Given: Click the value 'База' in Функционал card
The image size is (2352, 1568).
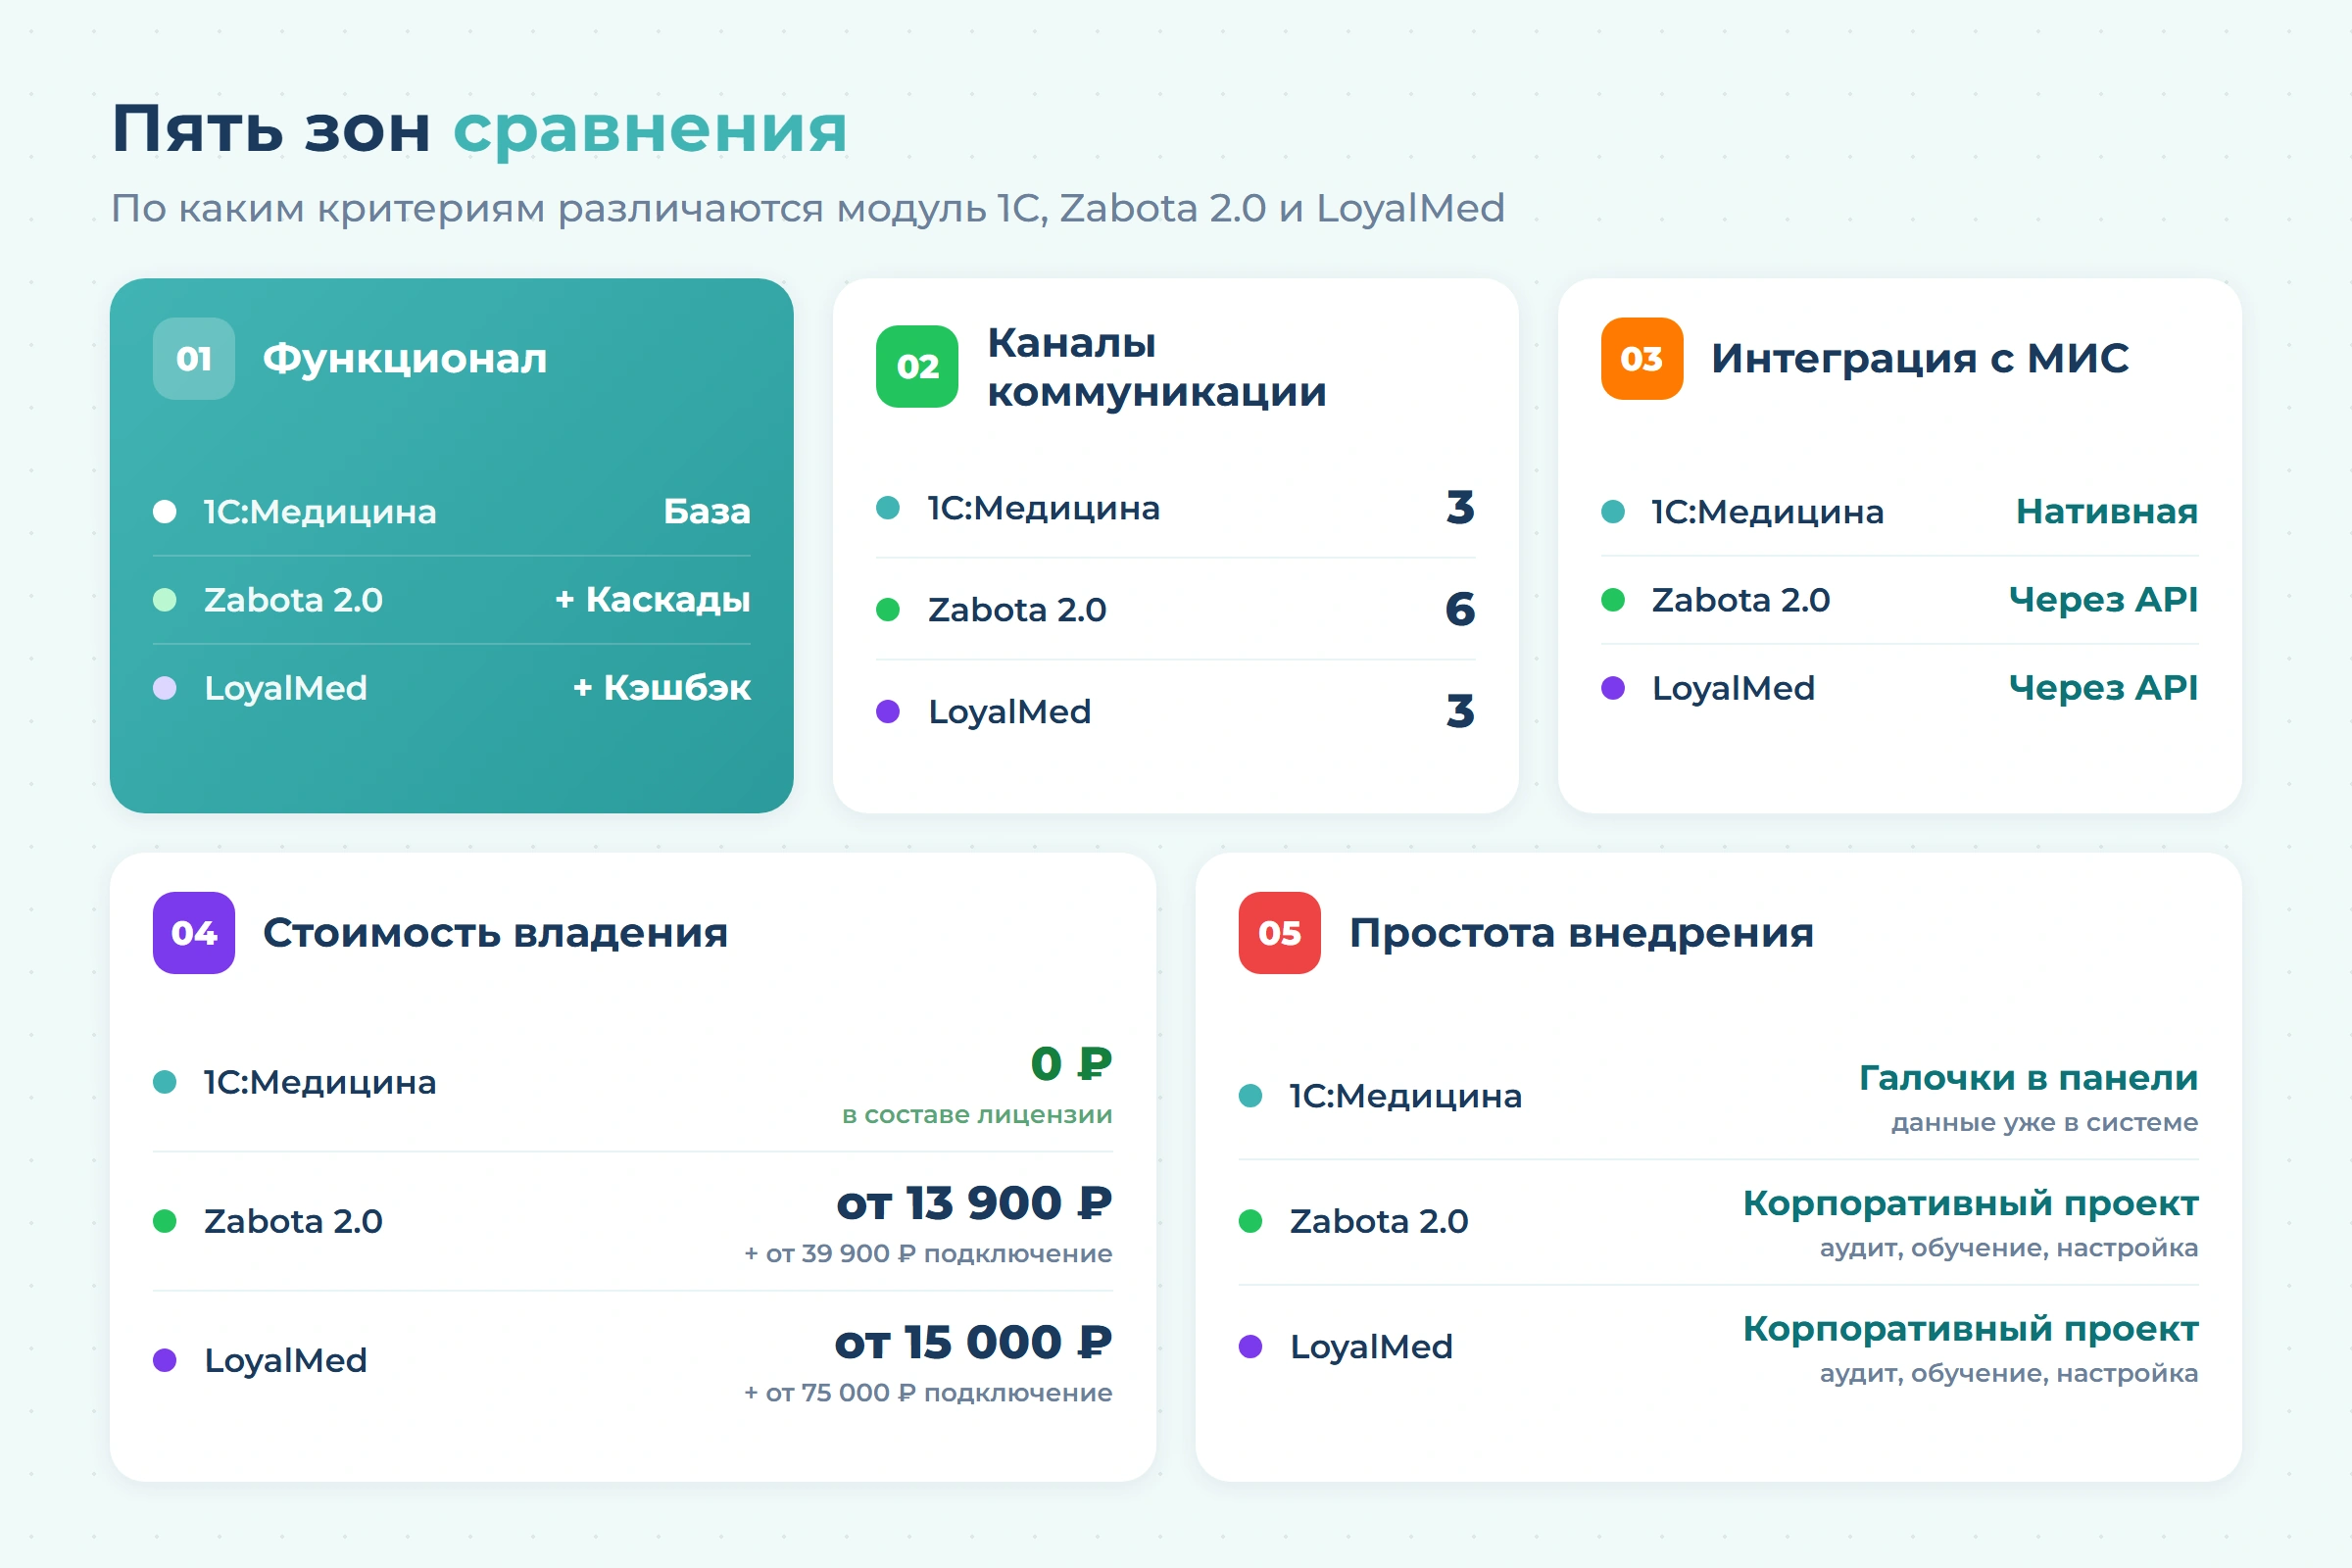Looking at the screenshot, I should pos(707,512).
